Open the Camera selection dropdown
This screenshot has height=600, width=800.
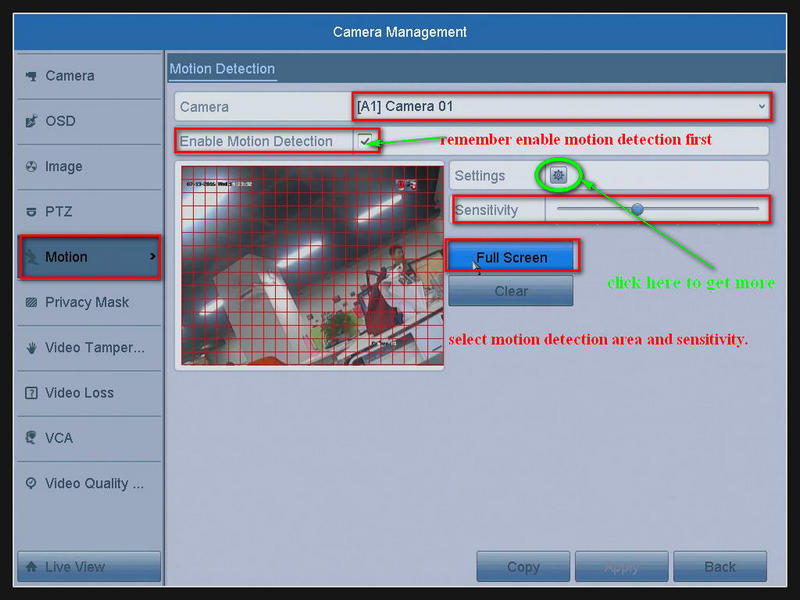(561, 107)
